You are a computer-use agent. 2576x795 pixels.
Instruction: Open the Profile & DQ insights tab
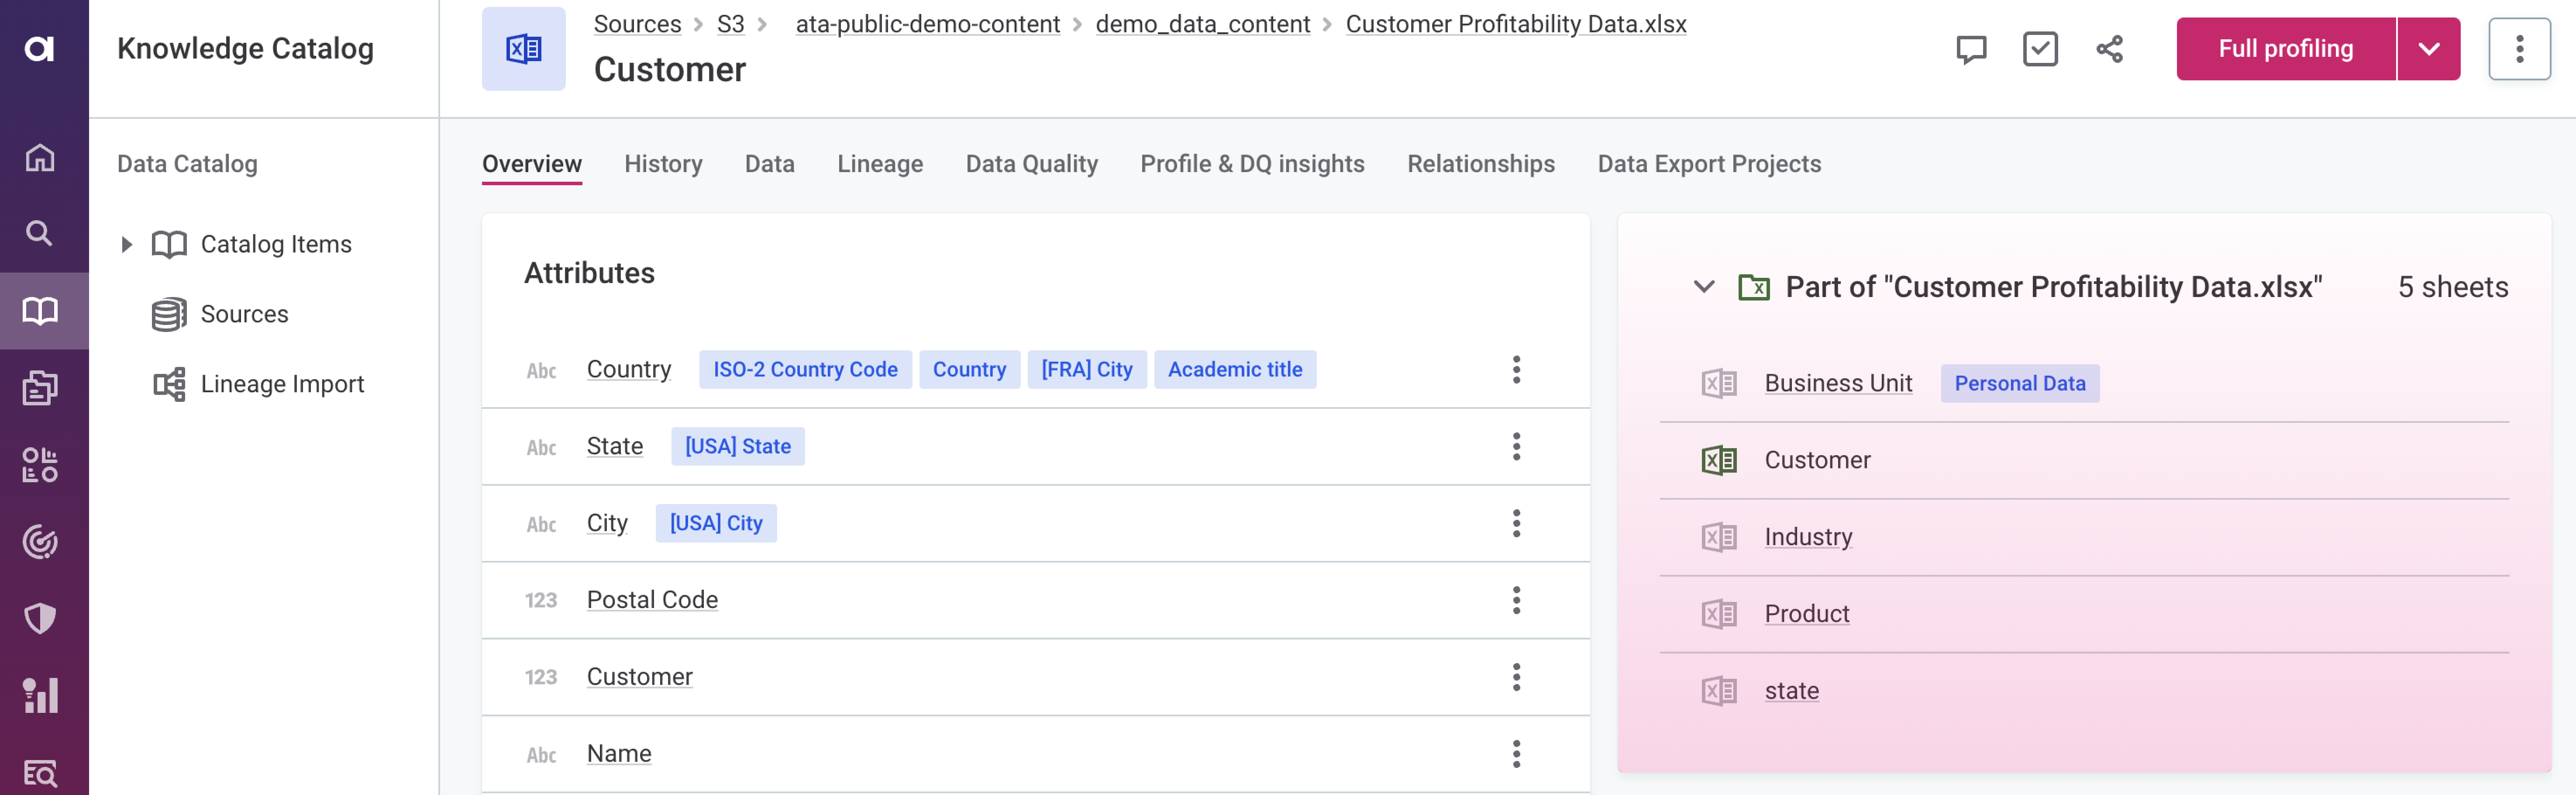pyautogui.click(x=1252, y=164)
